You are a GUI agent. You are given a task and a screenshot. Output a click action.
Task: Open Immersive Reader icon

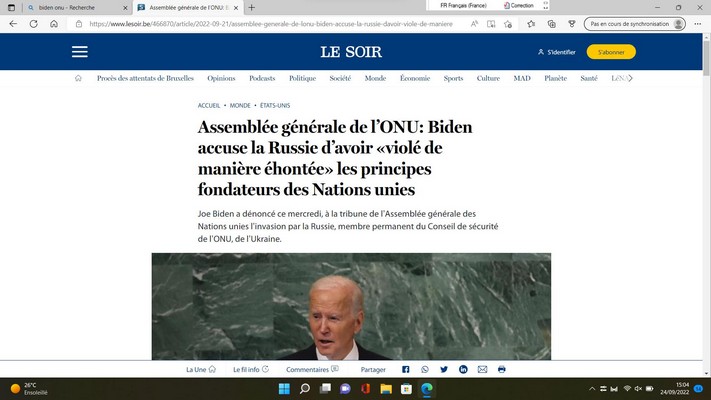(x=491, y=24)
